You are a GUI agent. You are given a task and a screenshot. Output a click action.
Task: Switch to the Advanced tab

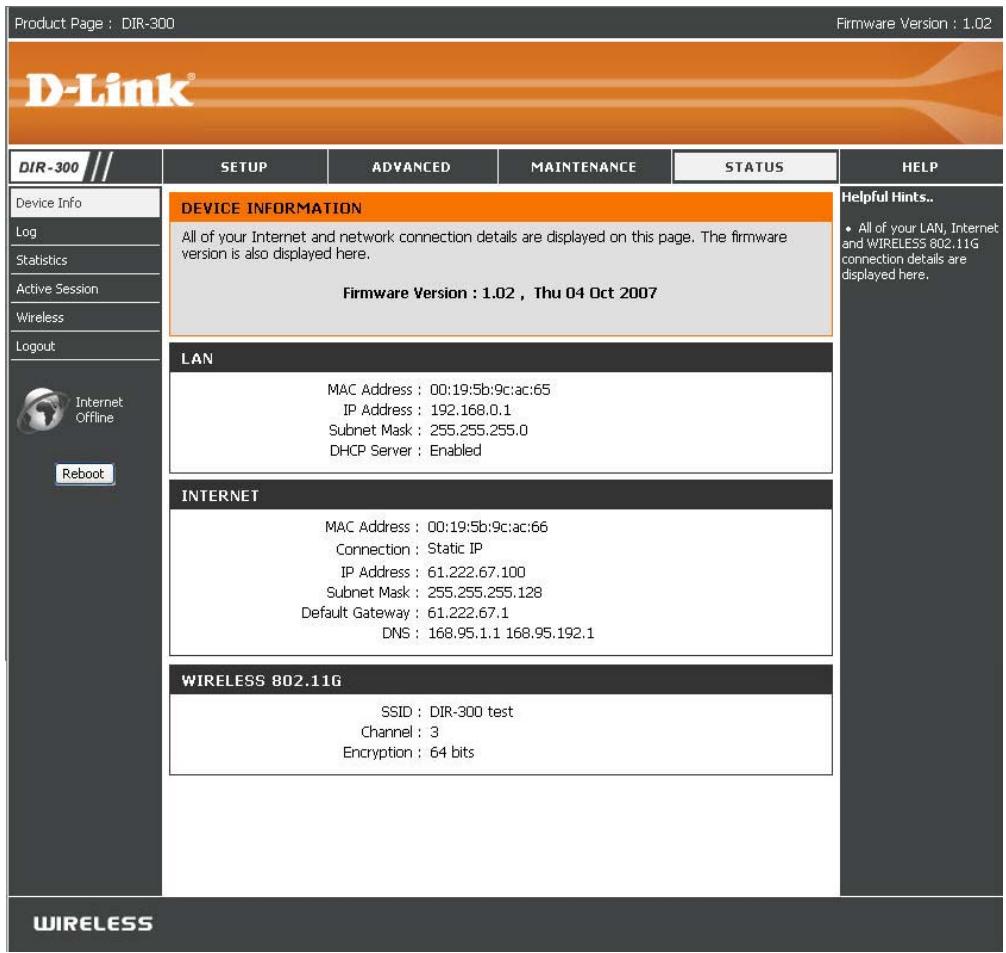click(x=411, y=167)
